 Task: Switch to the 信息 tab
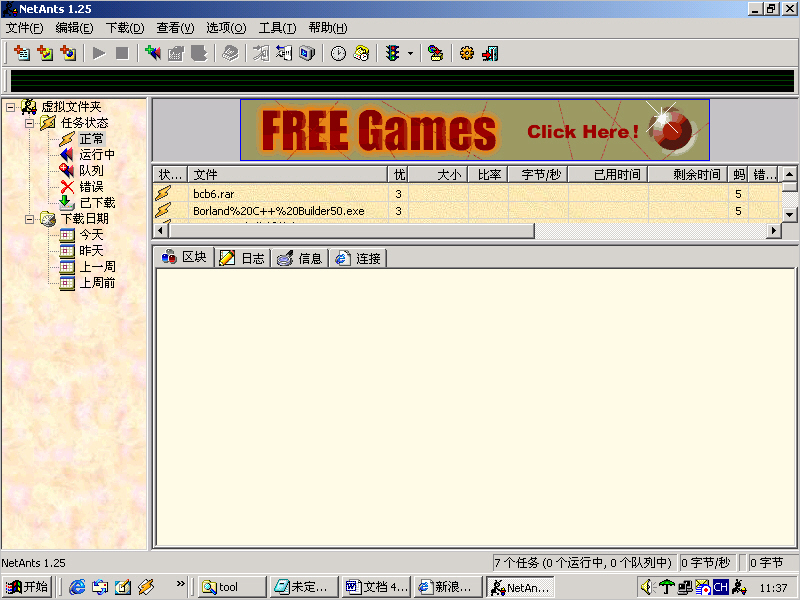pos(299,259)
